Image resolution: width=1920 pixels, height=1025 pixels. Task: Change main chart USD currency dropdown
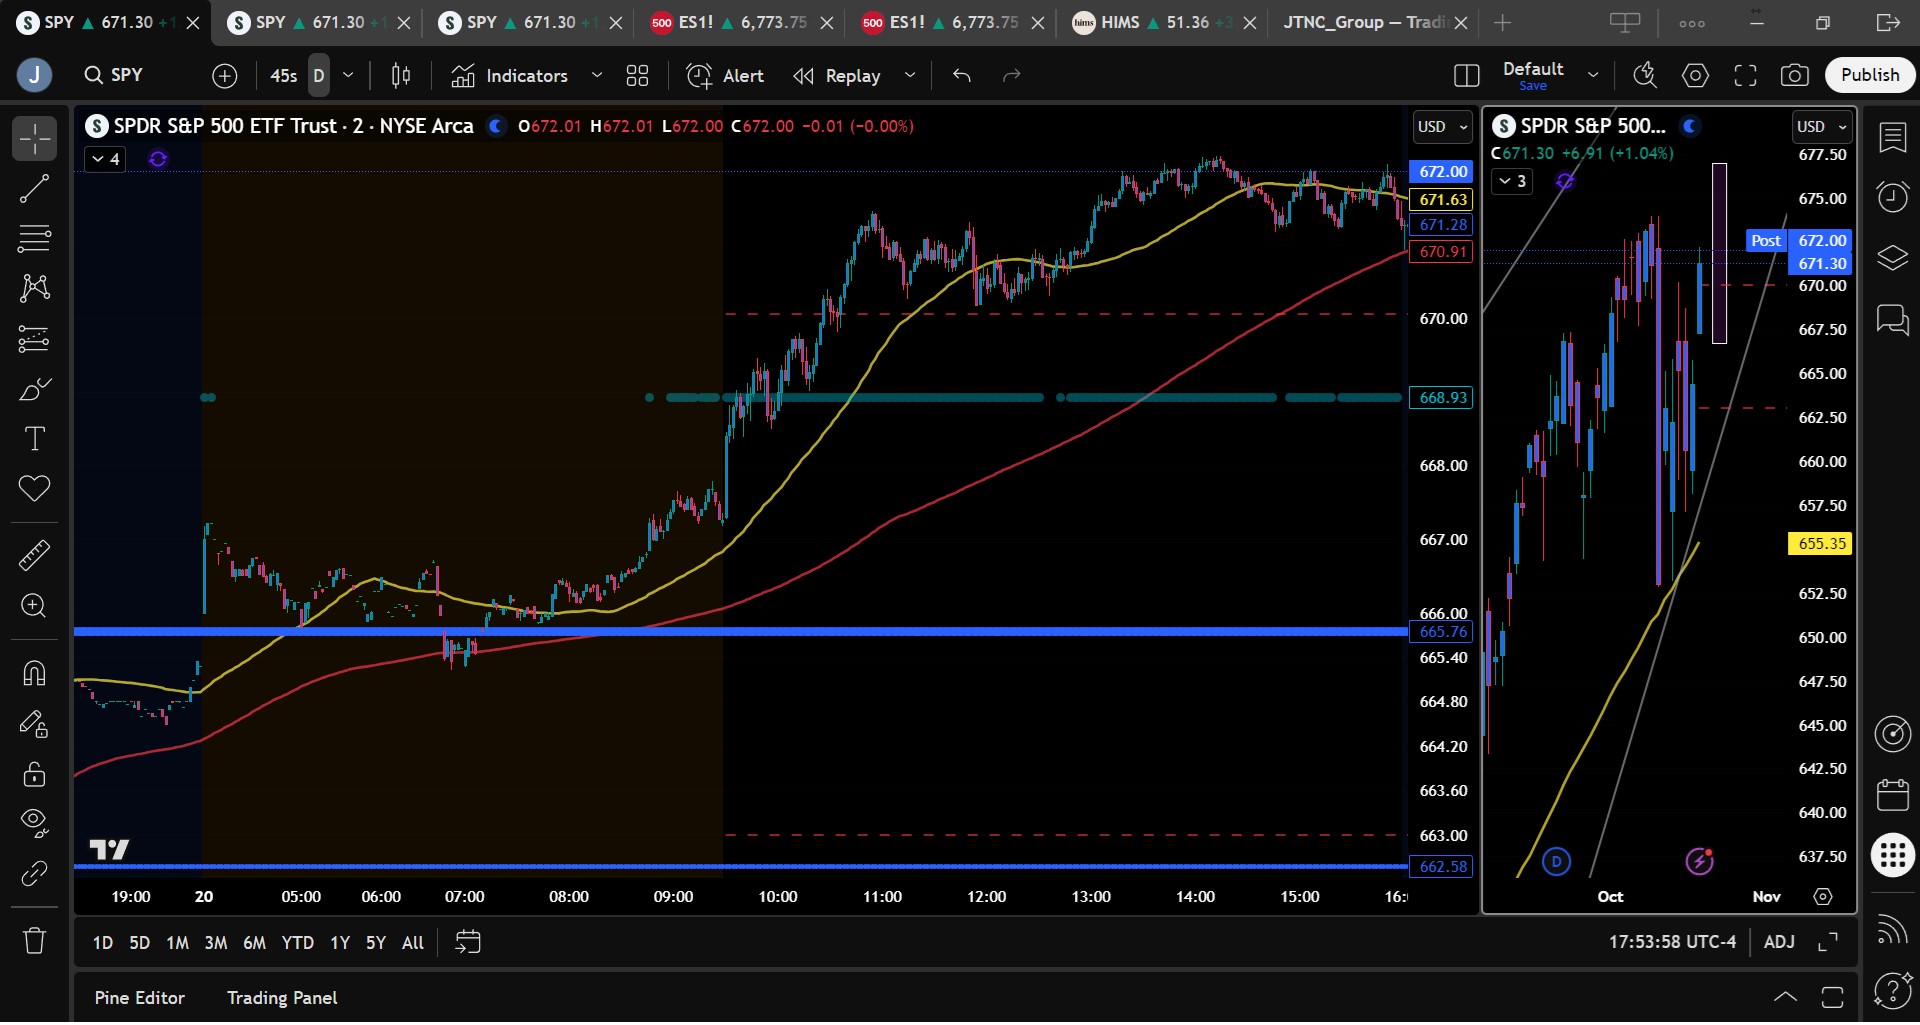pyautogui.click(x=1442, y=127)
